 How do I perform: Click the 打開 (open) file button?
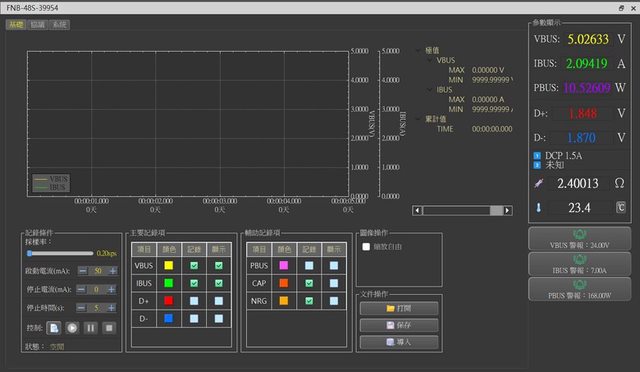pos(399,308)
